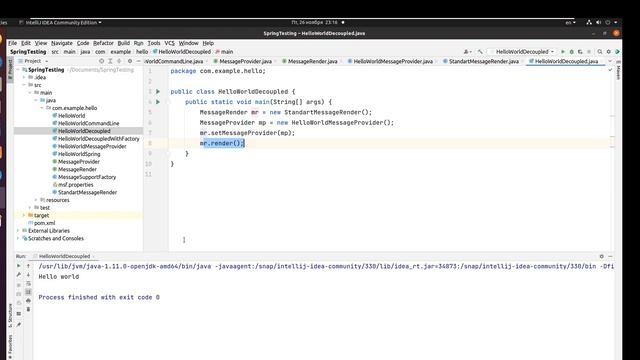Collapse the com.example.hello package

pyautogui.click(x=42, y=108)
